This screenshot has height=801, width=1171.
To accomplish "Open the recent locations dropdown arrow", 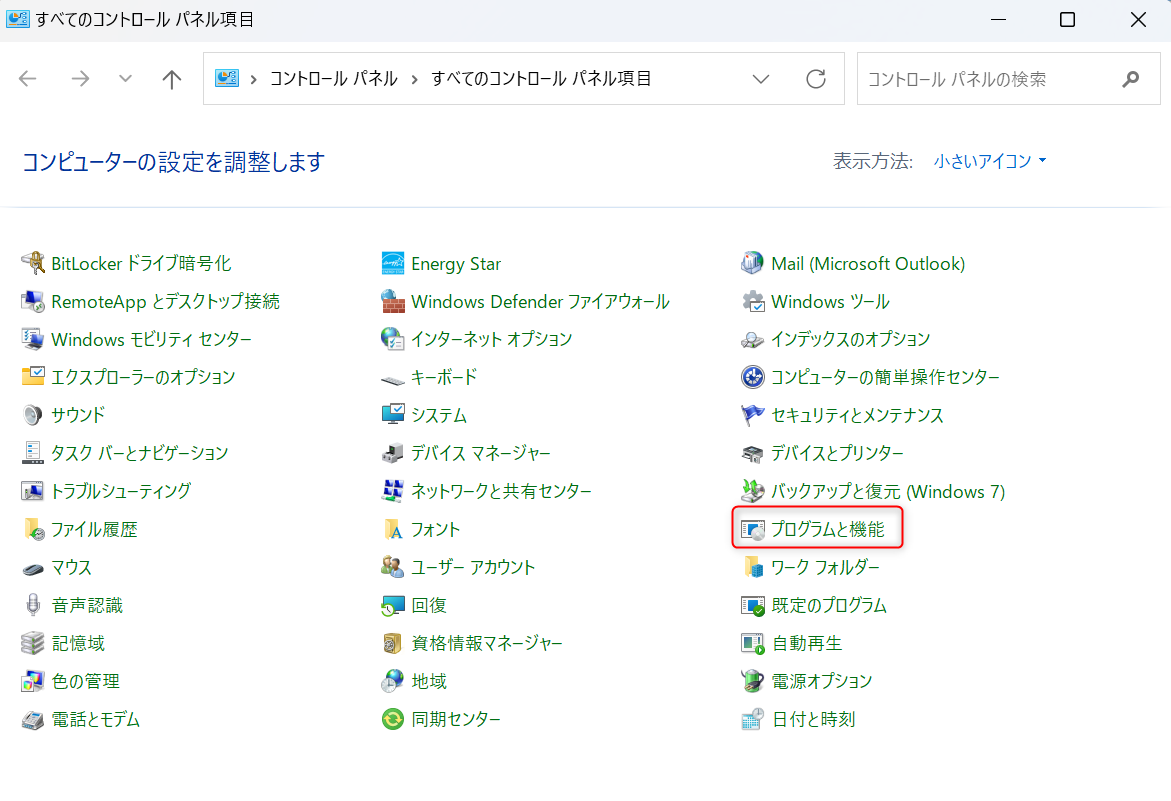I will click(125, 78).
